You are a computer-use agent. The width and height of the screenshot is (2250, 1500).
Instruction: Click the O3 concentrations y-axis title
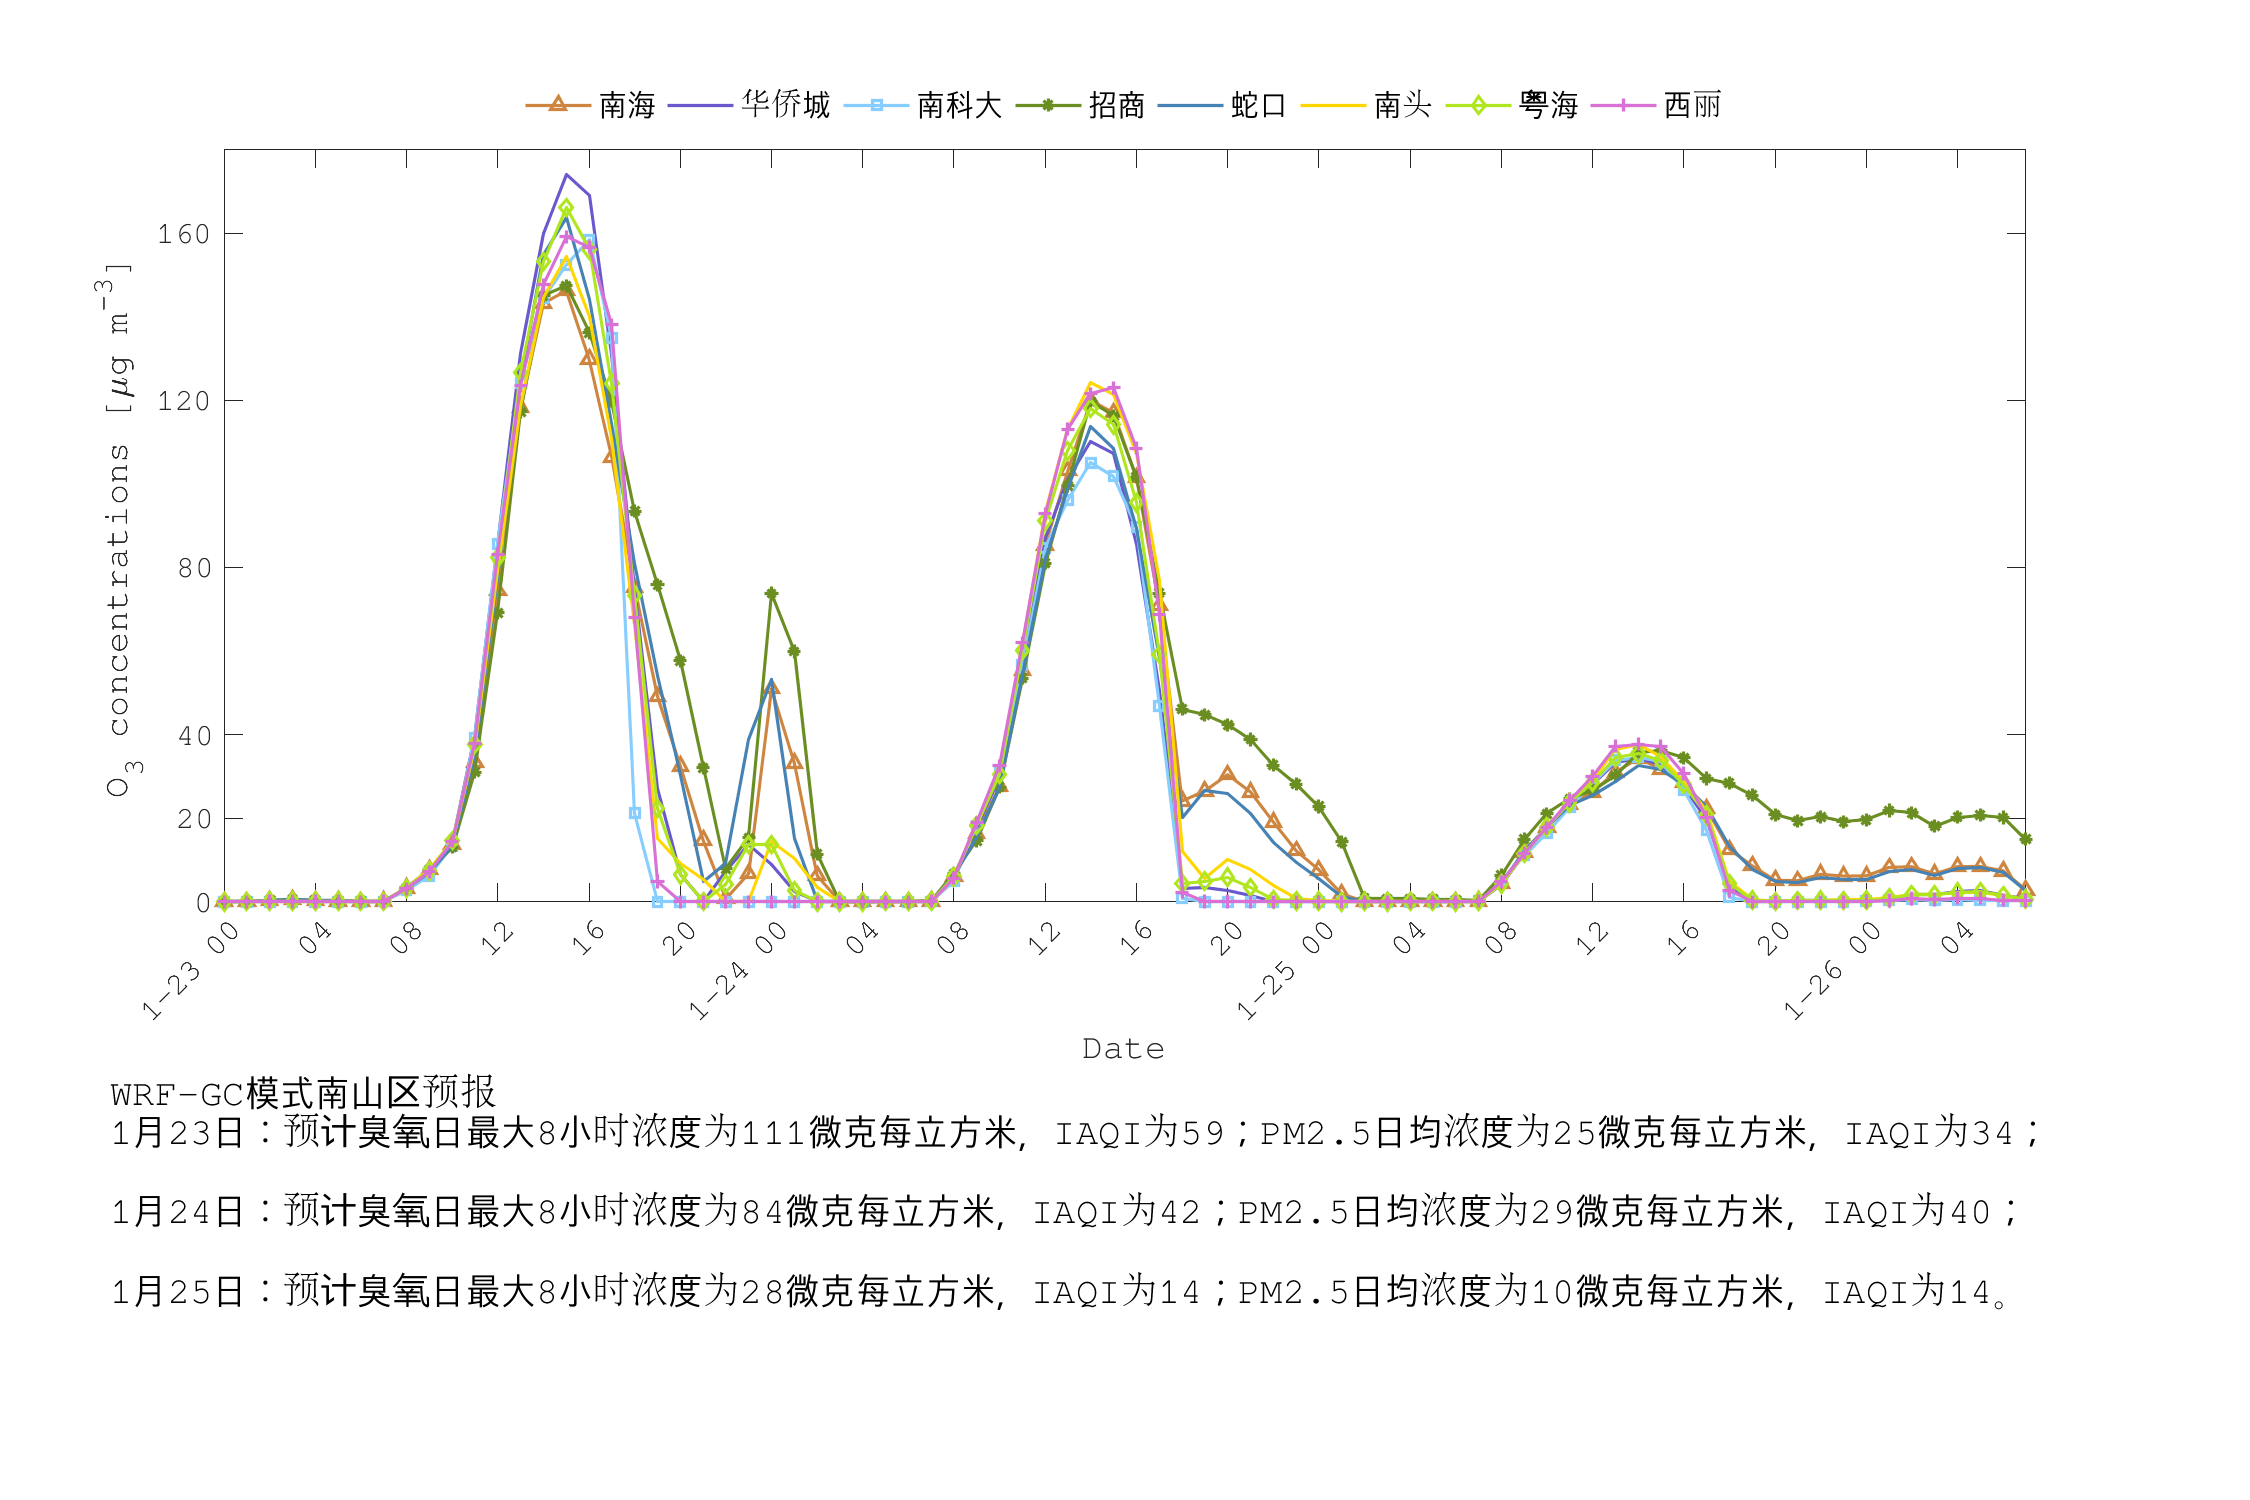pos(118,530)
